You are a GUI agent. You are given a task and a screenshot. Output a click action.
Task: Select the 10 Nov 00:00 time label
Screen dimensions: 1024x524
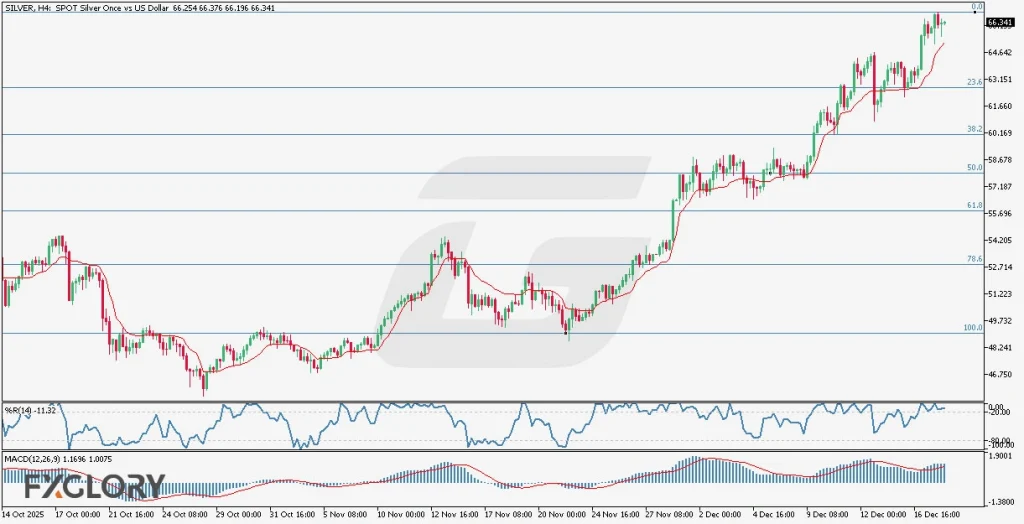400,514
